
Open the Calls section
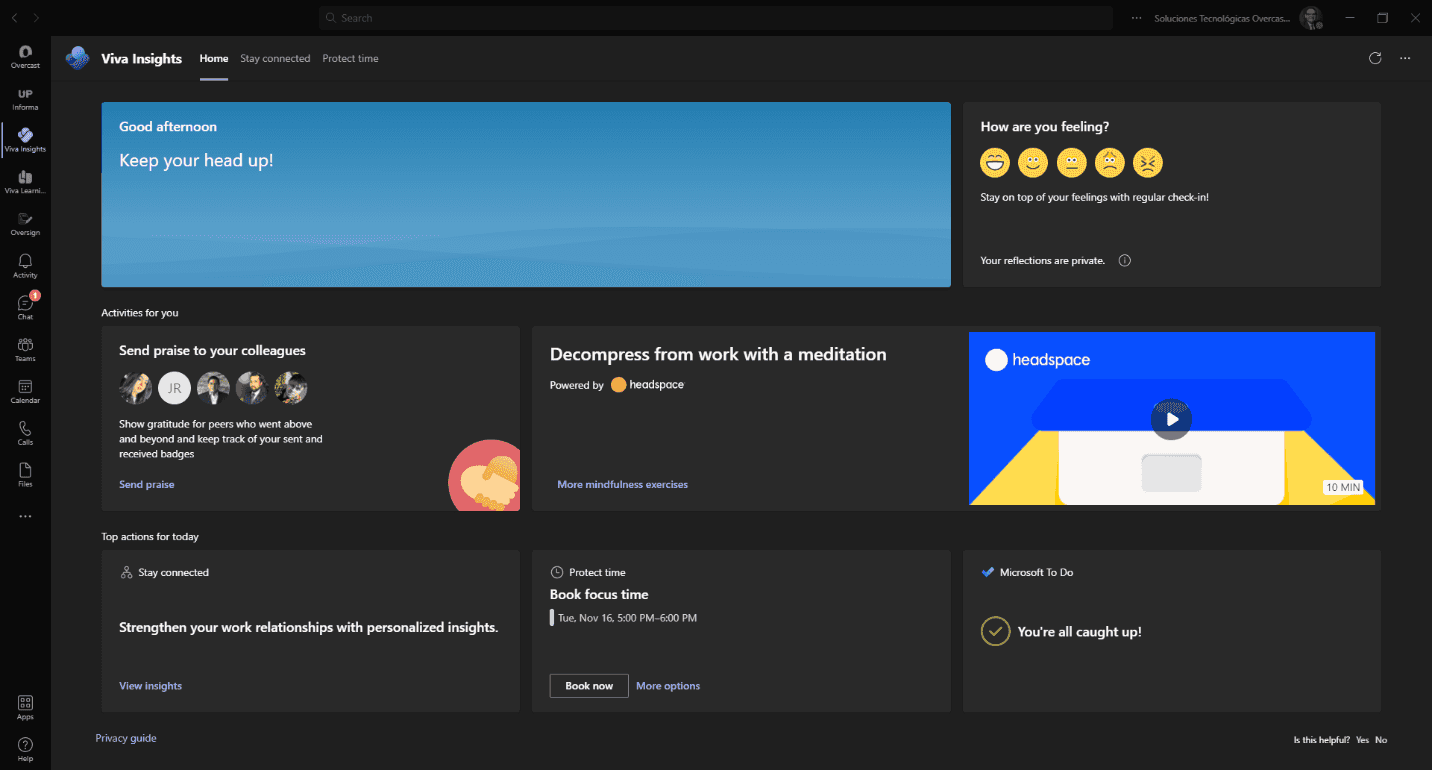pos(25,434)
